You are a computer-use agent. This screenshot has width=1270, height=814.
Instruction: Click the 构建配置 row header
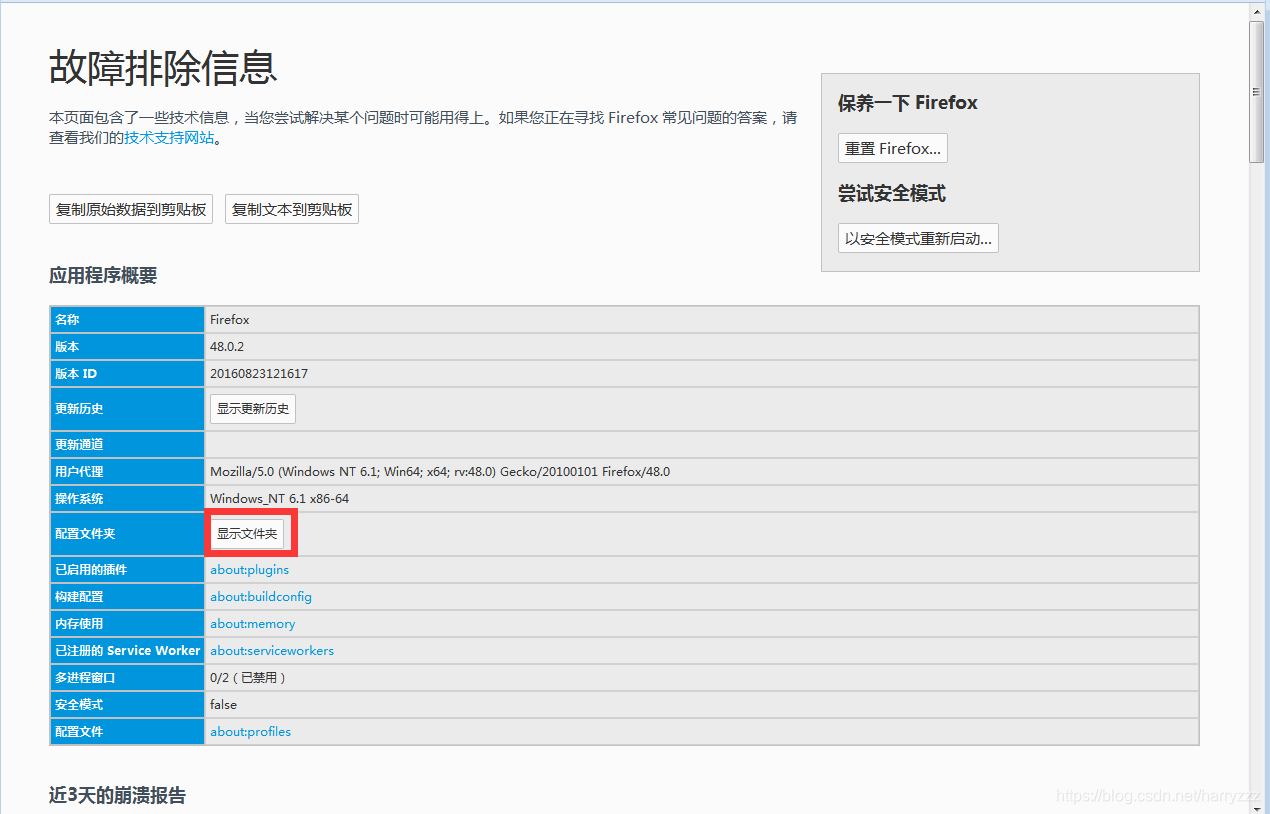tap(128, 596)
